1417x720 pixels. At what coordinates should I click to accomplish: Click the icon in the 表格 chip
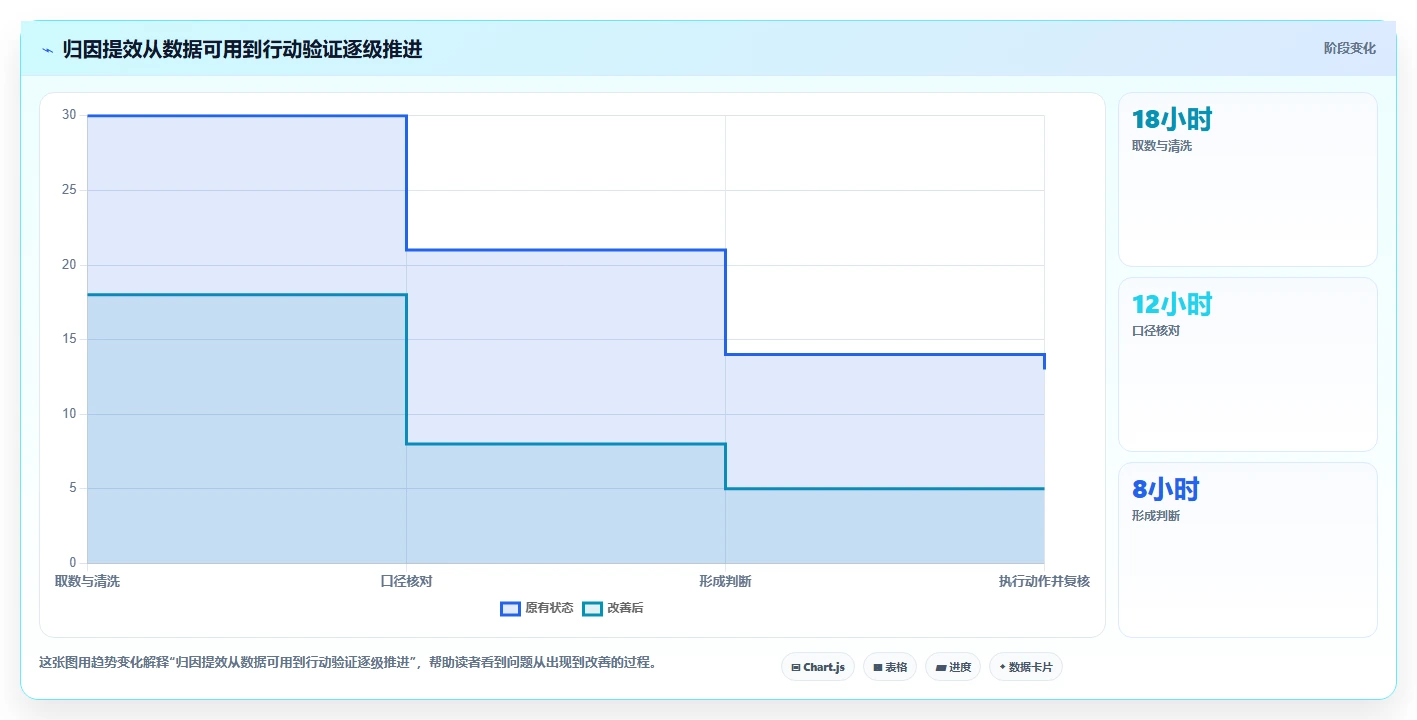pos(878,667)
